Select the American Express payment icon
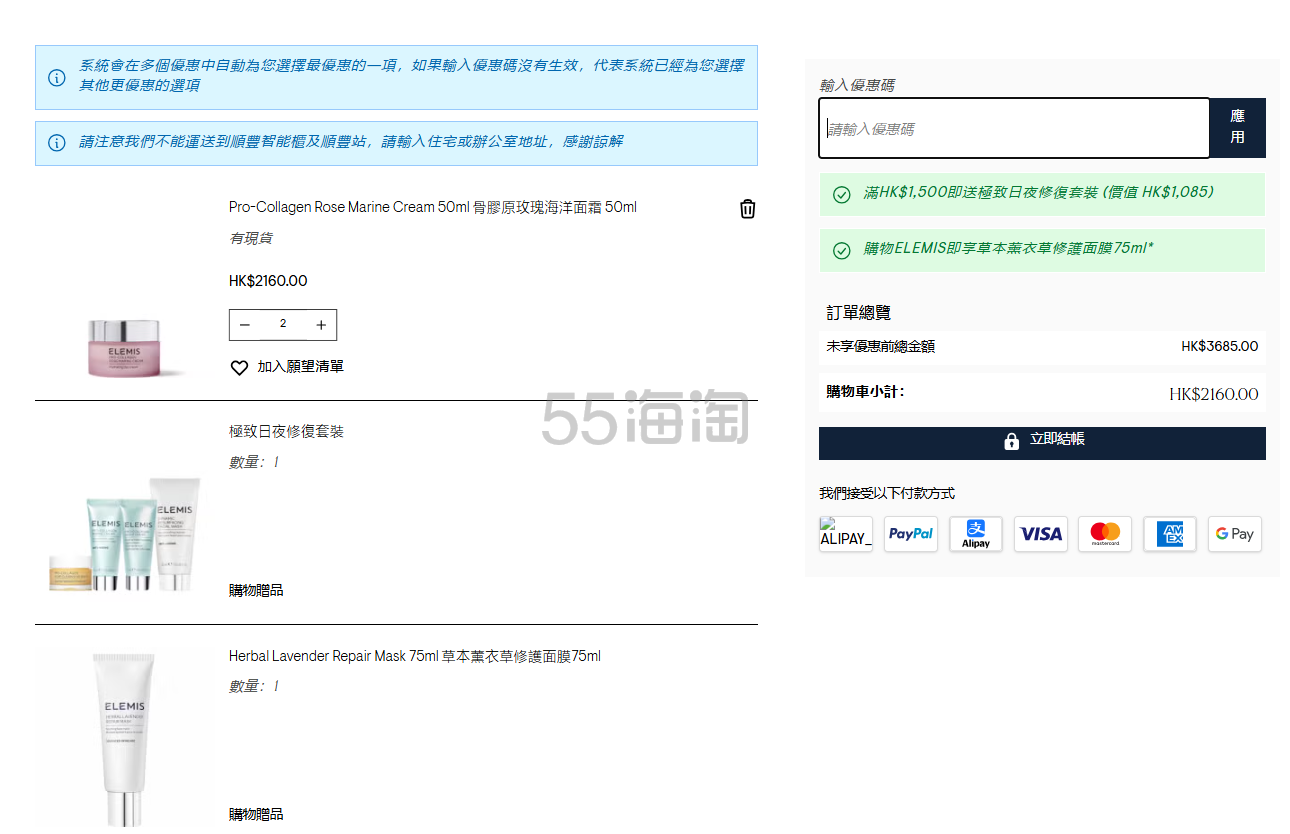The image size is (1290, 834). [x=1170, y=534]
